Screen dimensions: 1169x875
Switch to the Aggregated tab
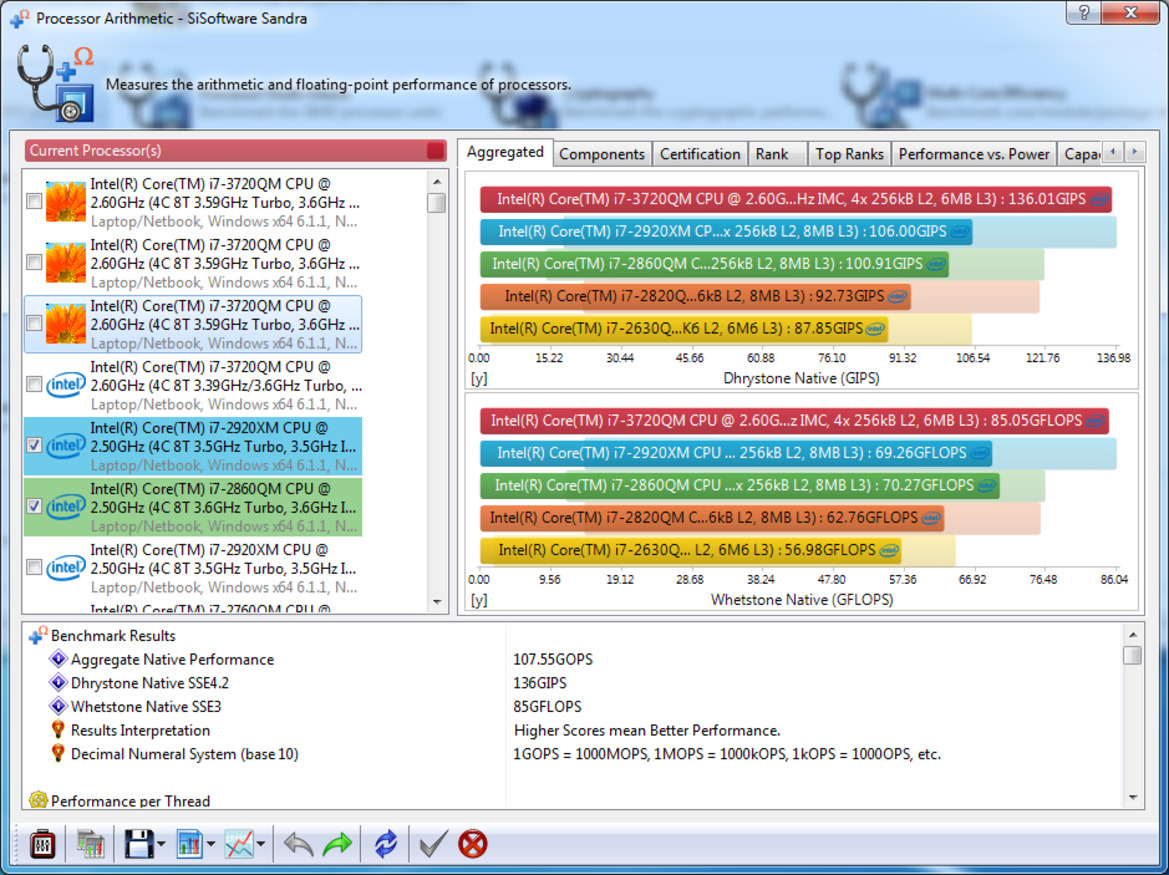[x=505, y=152]
